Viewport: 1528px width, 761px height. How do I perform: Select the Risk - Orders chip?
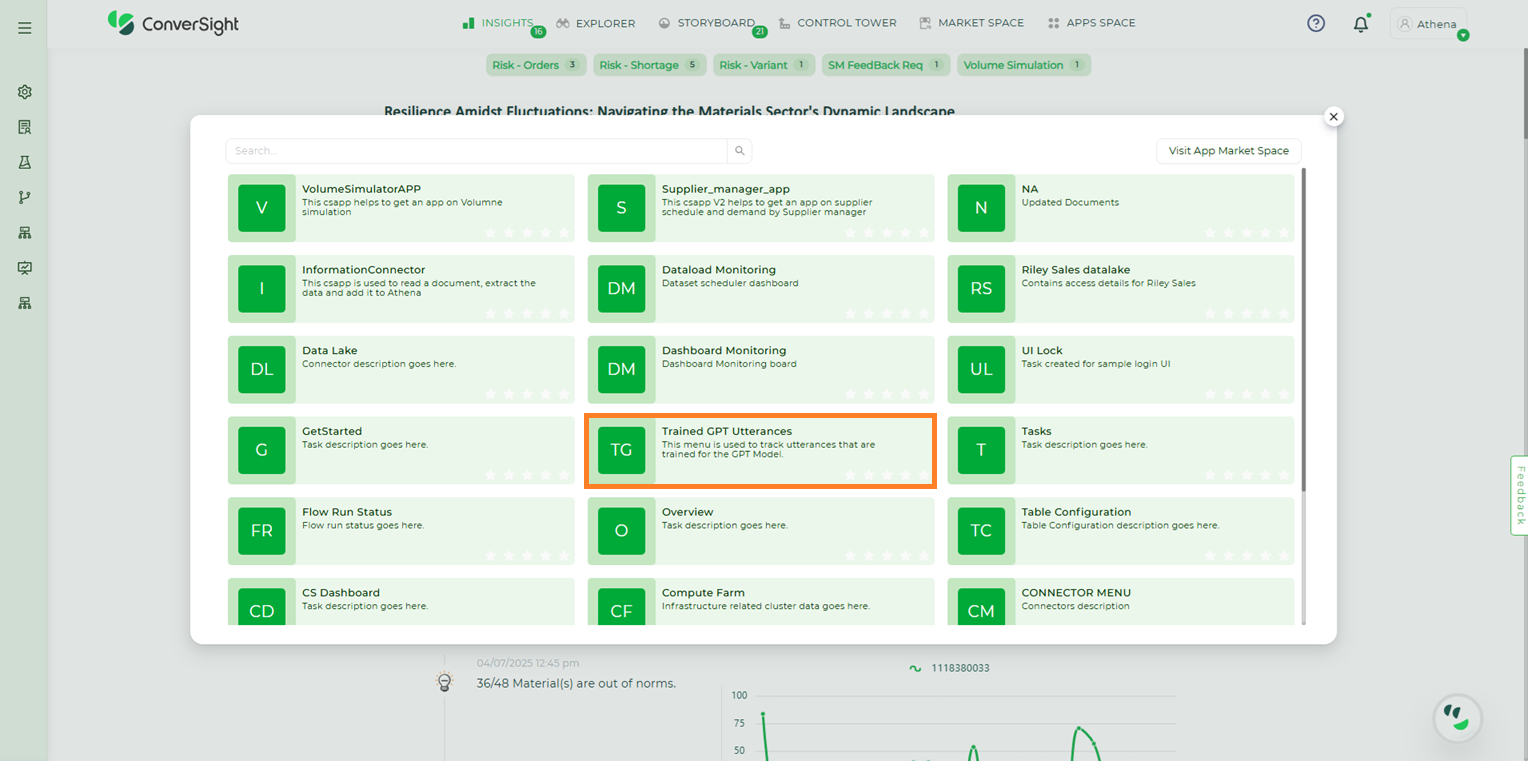point(536,65)
